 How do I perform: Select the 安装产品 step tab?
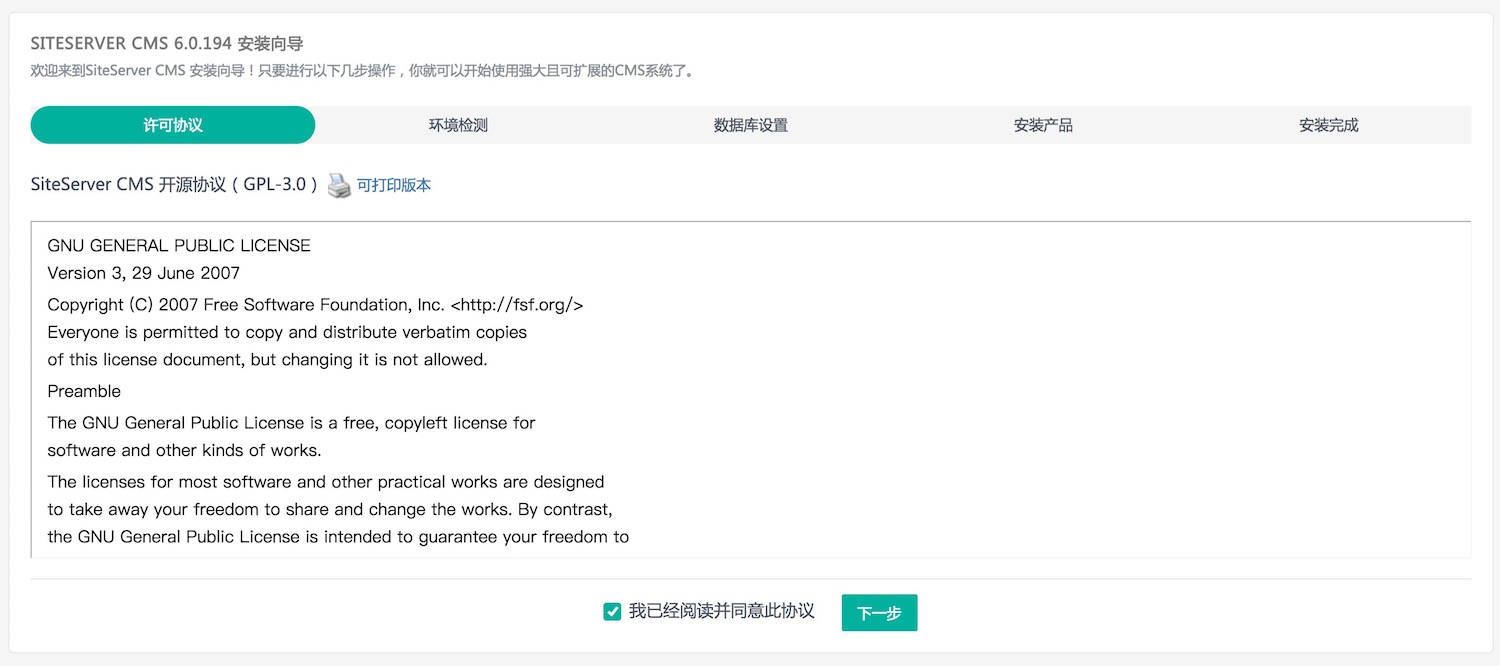[1043, 125]
